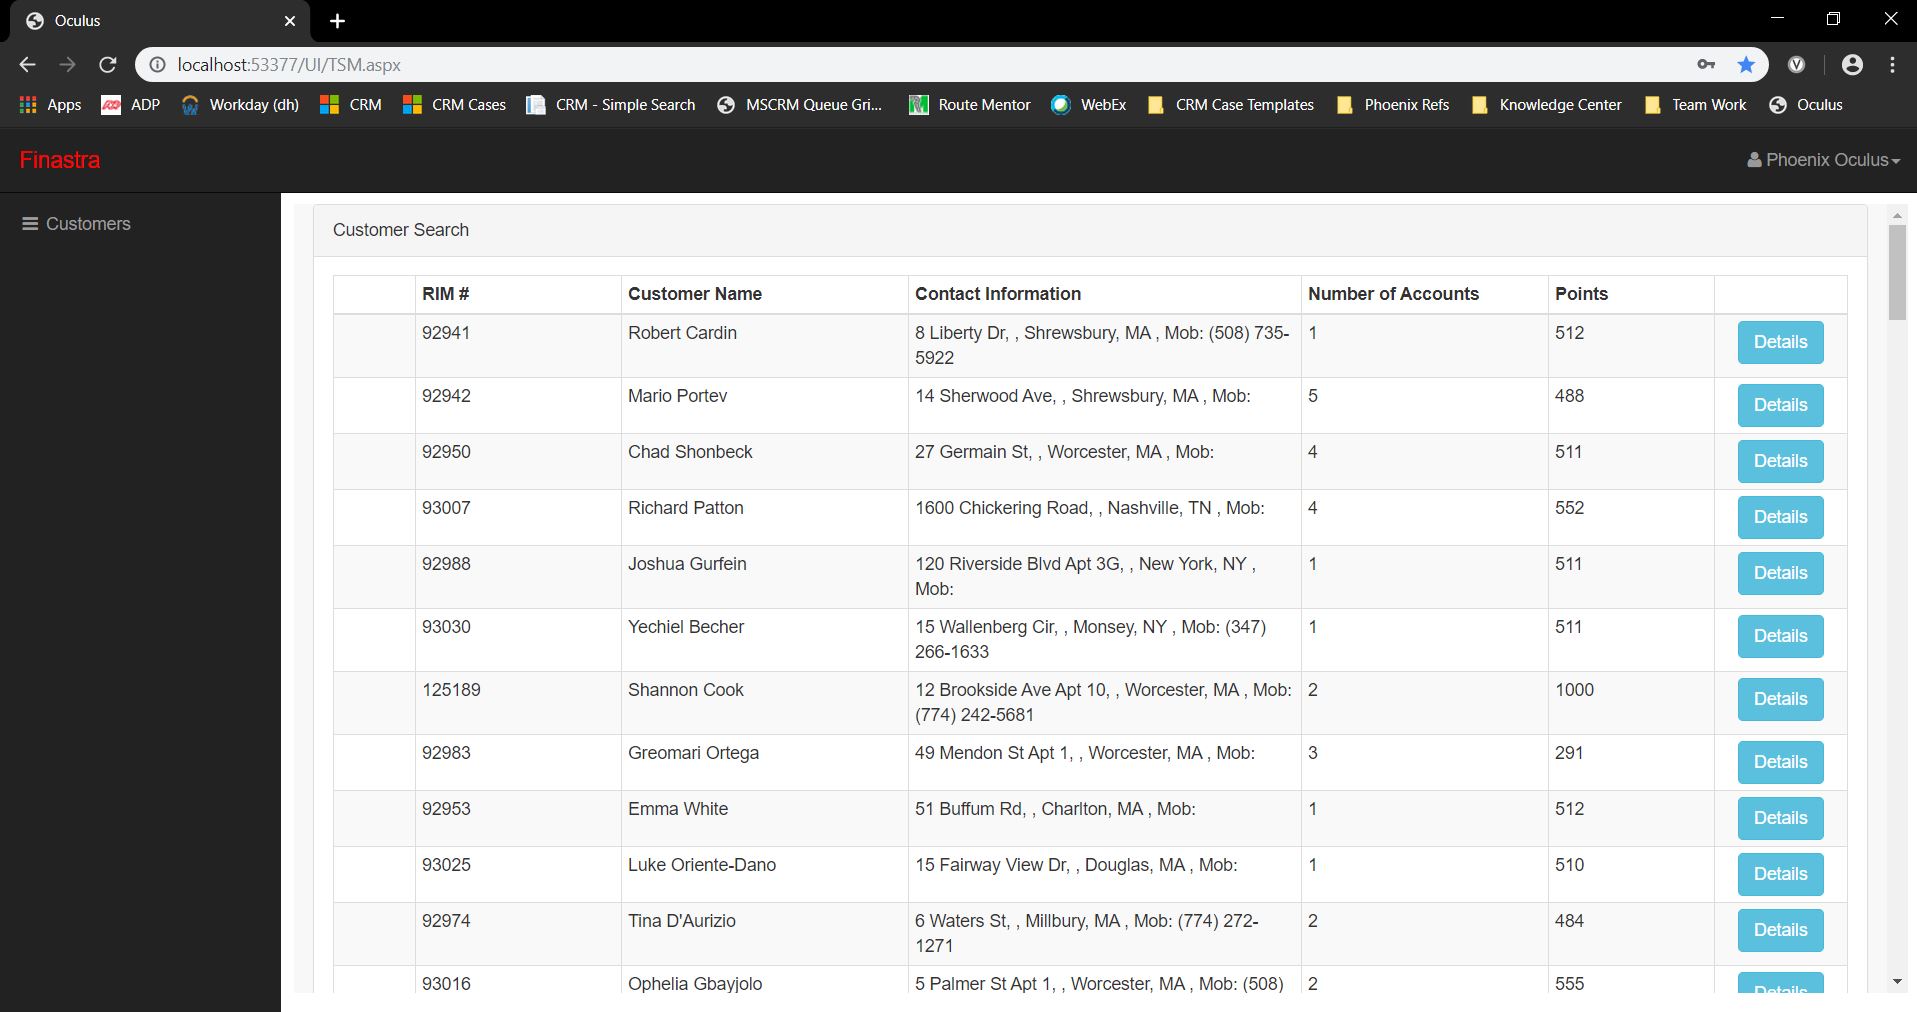This screenshot has height=1012, width=1917.
Task: Open Details for Greomari Ortega
Action: (1780, 762)
